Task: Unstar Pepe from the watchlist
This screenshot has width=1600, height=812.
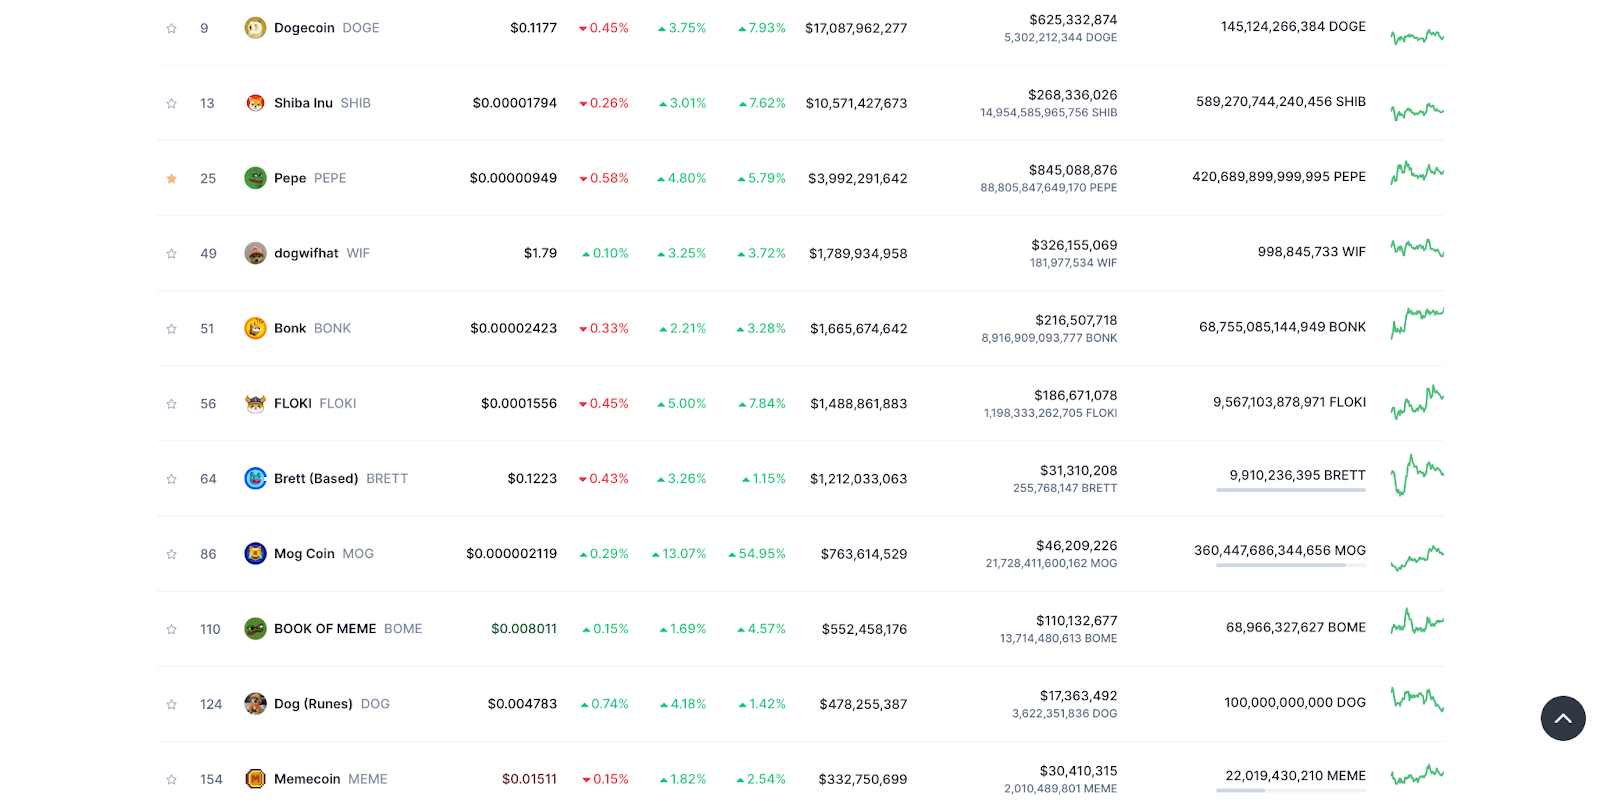Action: tap(171, 178)
